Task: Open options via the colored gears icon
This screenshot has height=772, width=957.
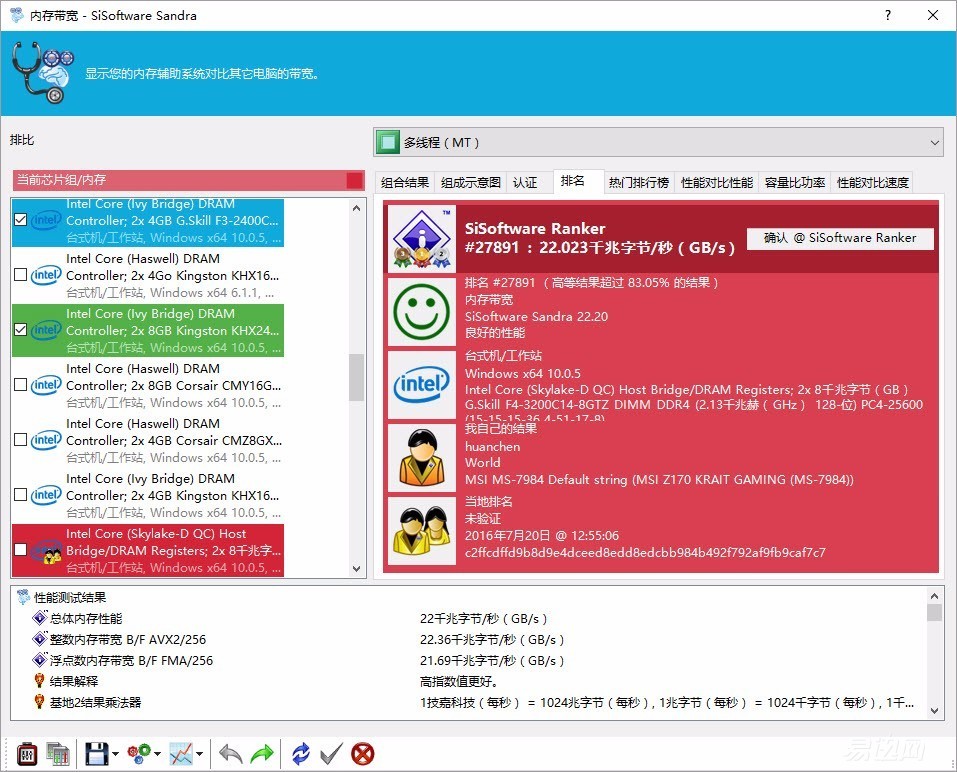Action: 139,754
